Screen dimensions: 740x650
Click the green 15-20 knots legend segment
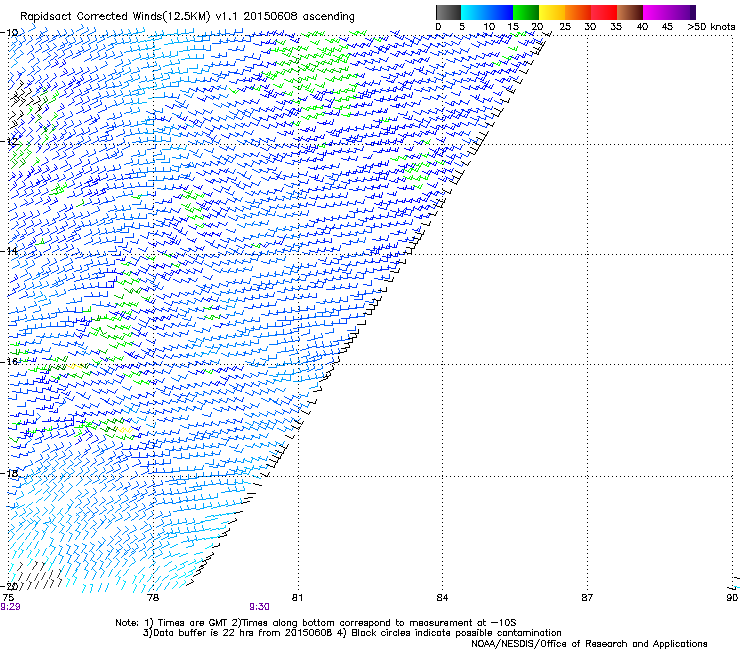click(x=526, y=12)
